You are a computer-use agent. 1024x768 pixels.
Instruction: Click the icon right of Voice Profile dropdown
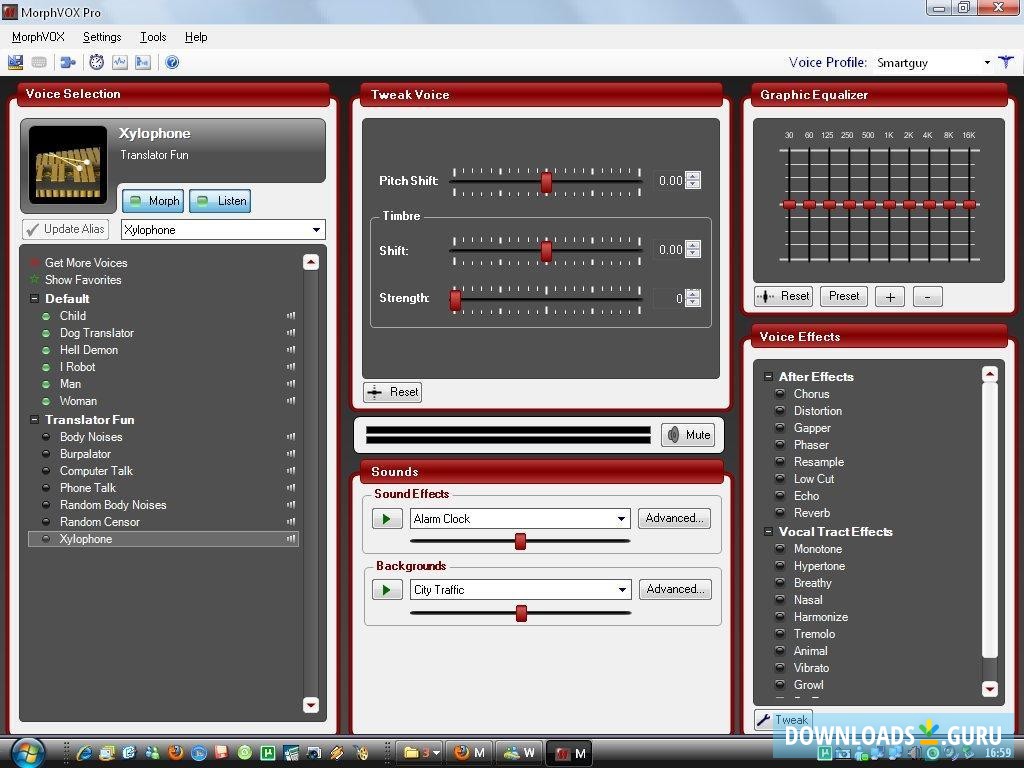tap(1006, 62)
